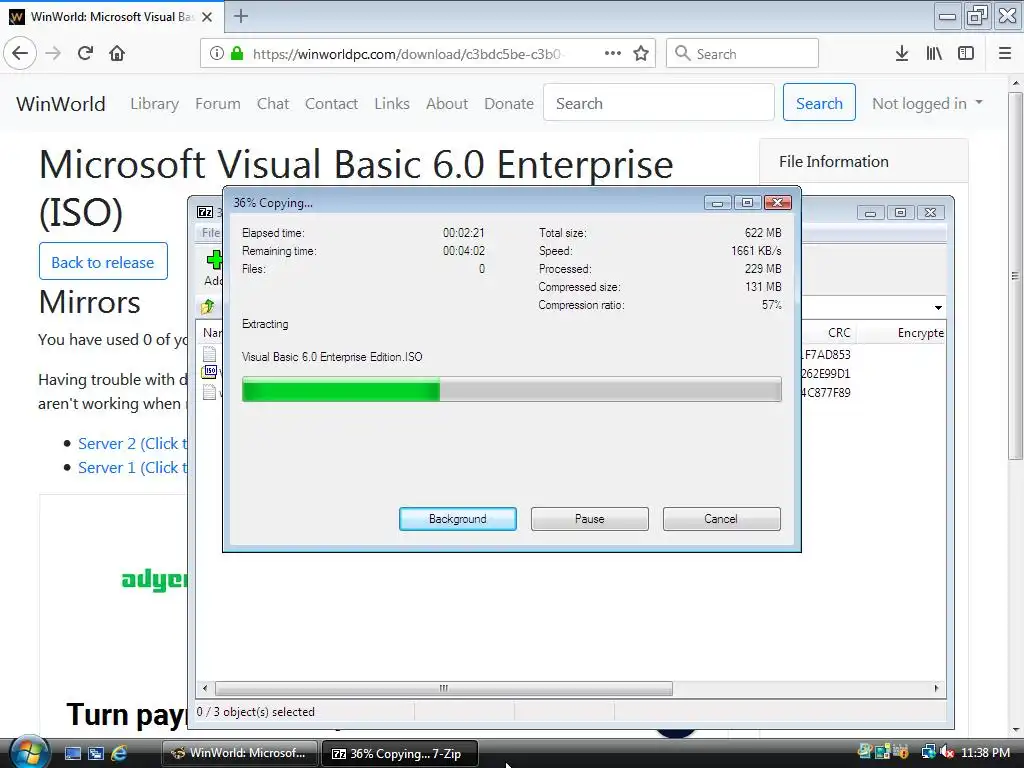Open page actions three-dot menu

pyautogui.click(x=613, y=54)
